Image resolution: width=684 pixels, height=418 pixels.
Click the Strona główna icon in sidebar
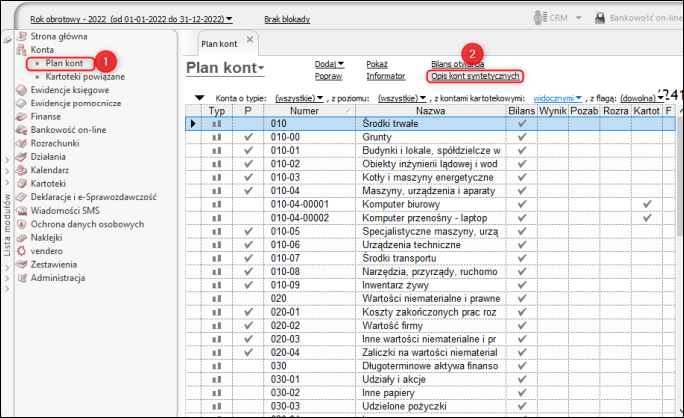pos(21,36)
